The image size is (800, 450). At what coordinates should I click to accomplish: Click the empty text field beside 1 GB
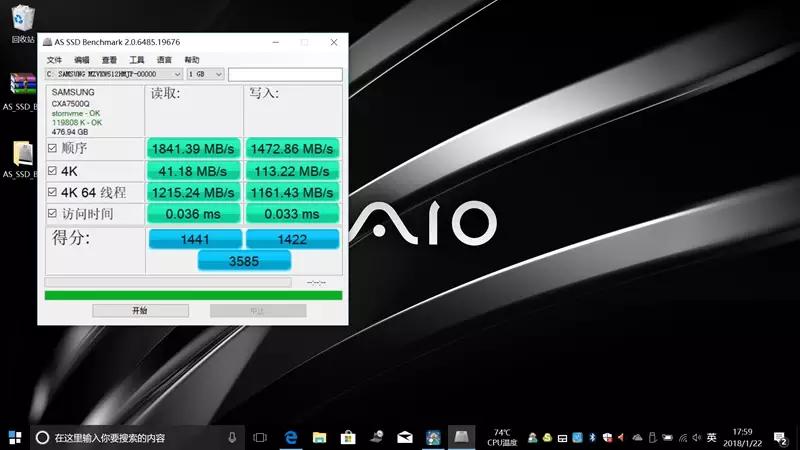click(x=285, y=74)
